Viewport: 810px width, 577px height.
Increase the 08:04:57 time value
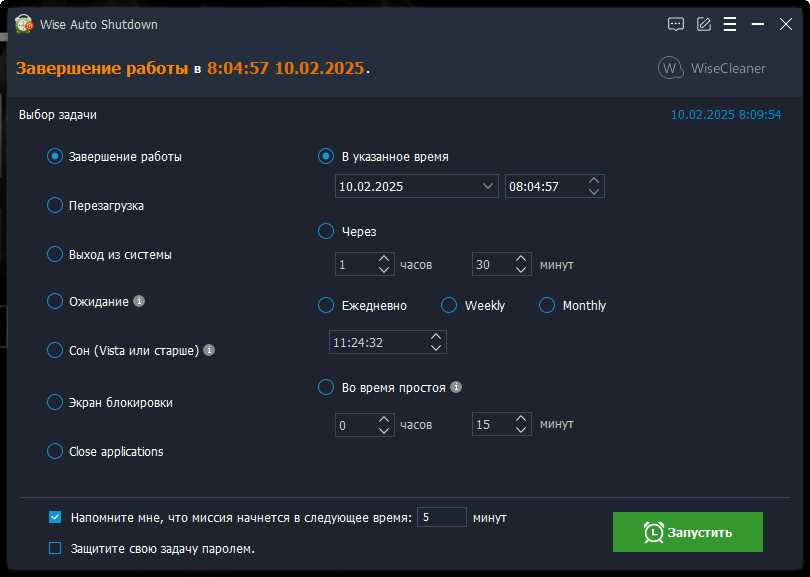click(x=594, y=181)
